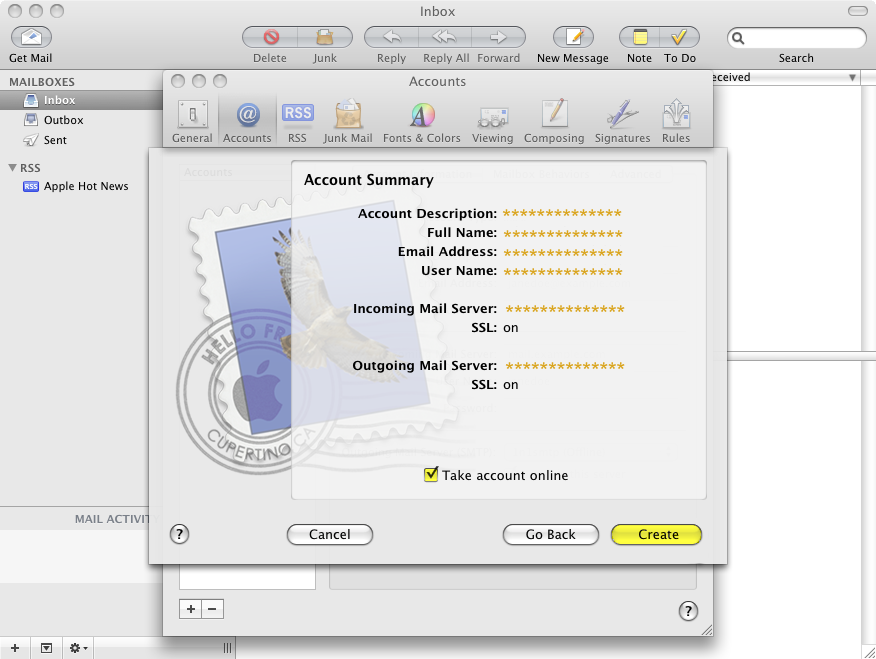Open Signatures preferences pane
Screen dimensions: 876x659
[x=622, y=121]
